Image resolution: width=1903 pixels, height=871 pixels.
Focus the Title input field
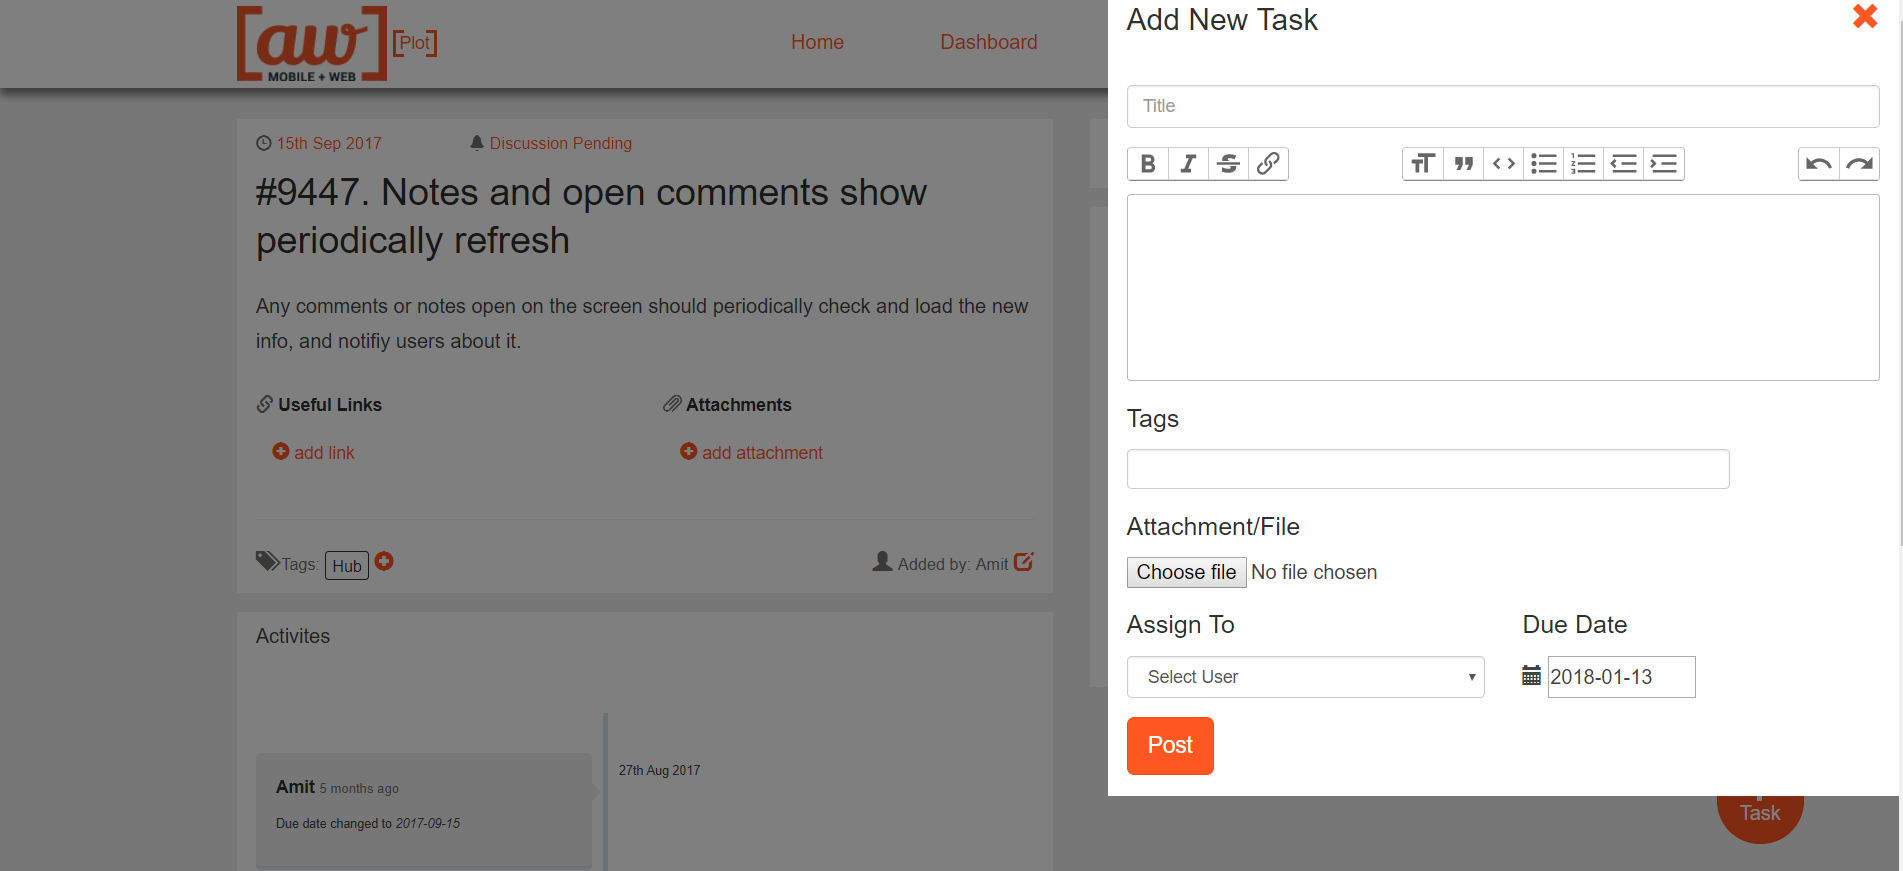point(1503,106)
